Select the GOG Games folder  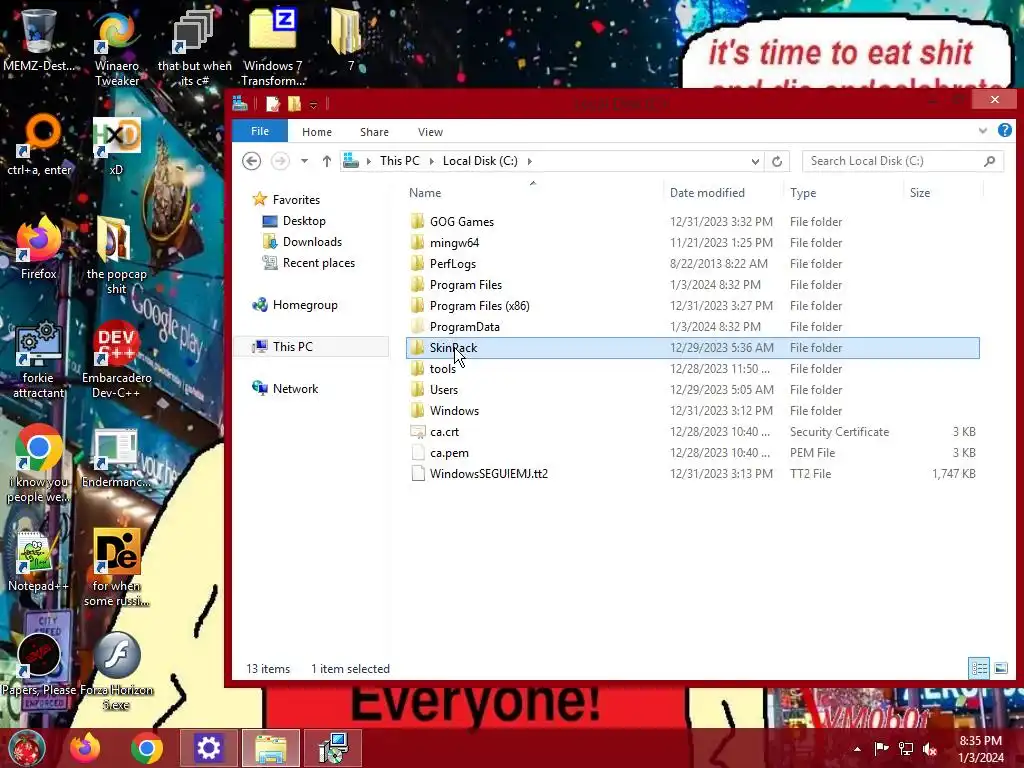[692, 222]
